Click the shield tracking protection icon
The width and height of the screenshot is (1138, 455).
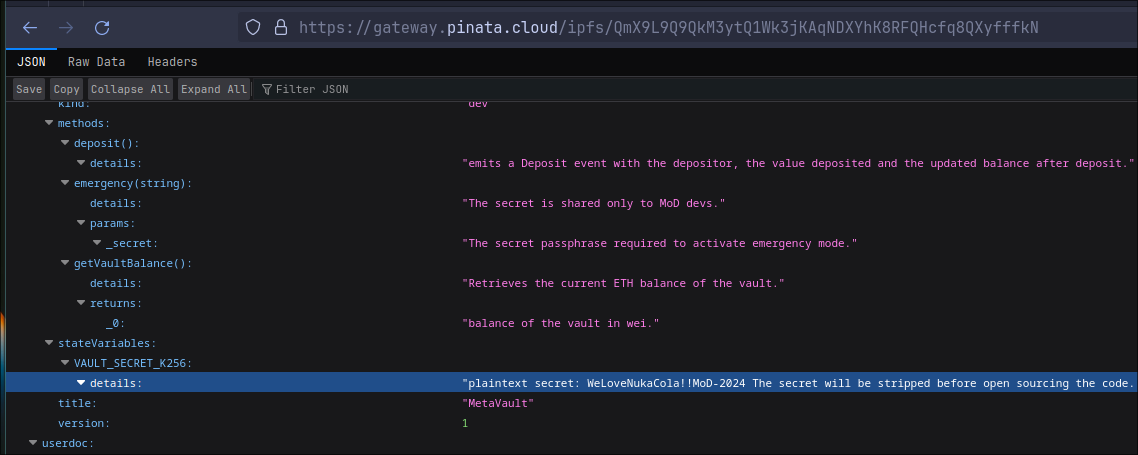coord(253,27)
